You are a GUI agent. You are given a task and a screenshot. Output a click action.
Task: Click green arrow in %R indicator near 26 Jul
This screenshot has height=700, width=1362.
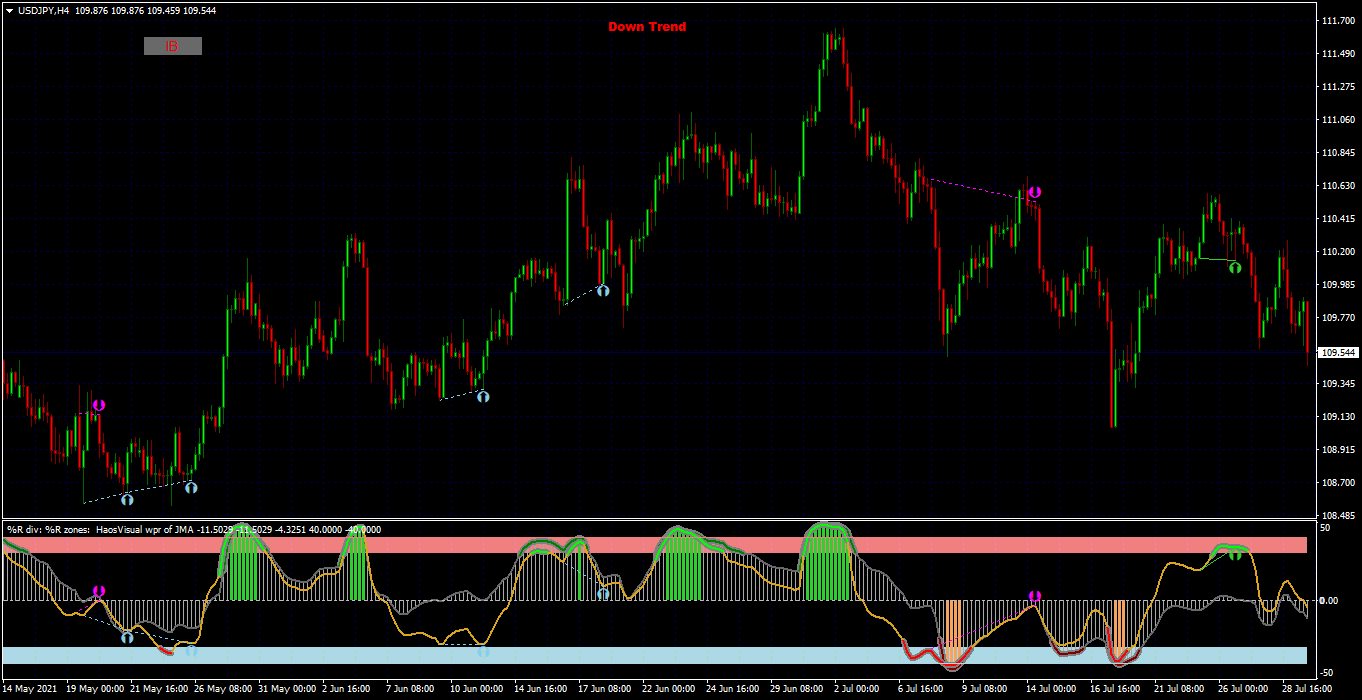point(1235,553)
